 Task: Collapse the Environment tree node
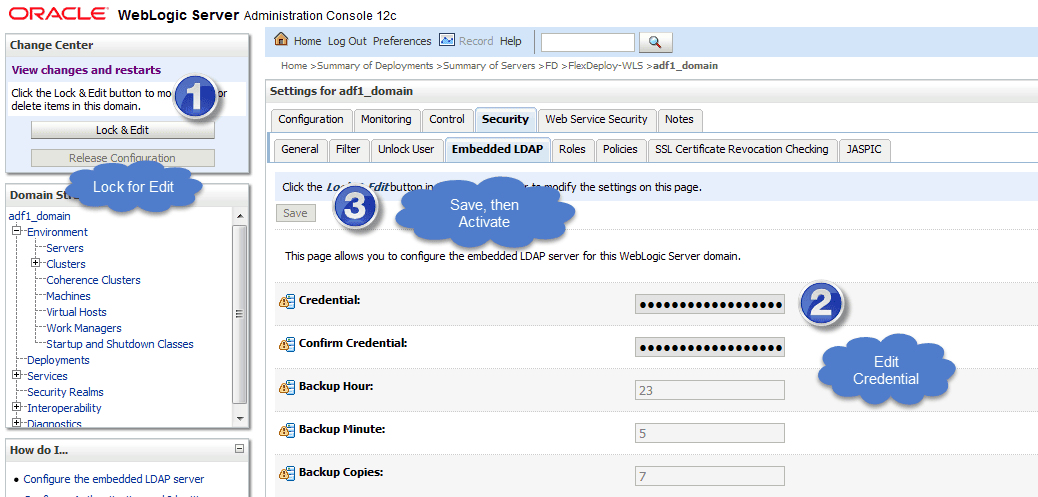(x=17, y=232)
